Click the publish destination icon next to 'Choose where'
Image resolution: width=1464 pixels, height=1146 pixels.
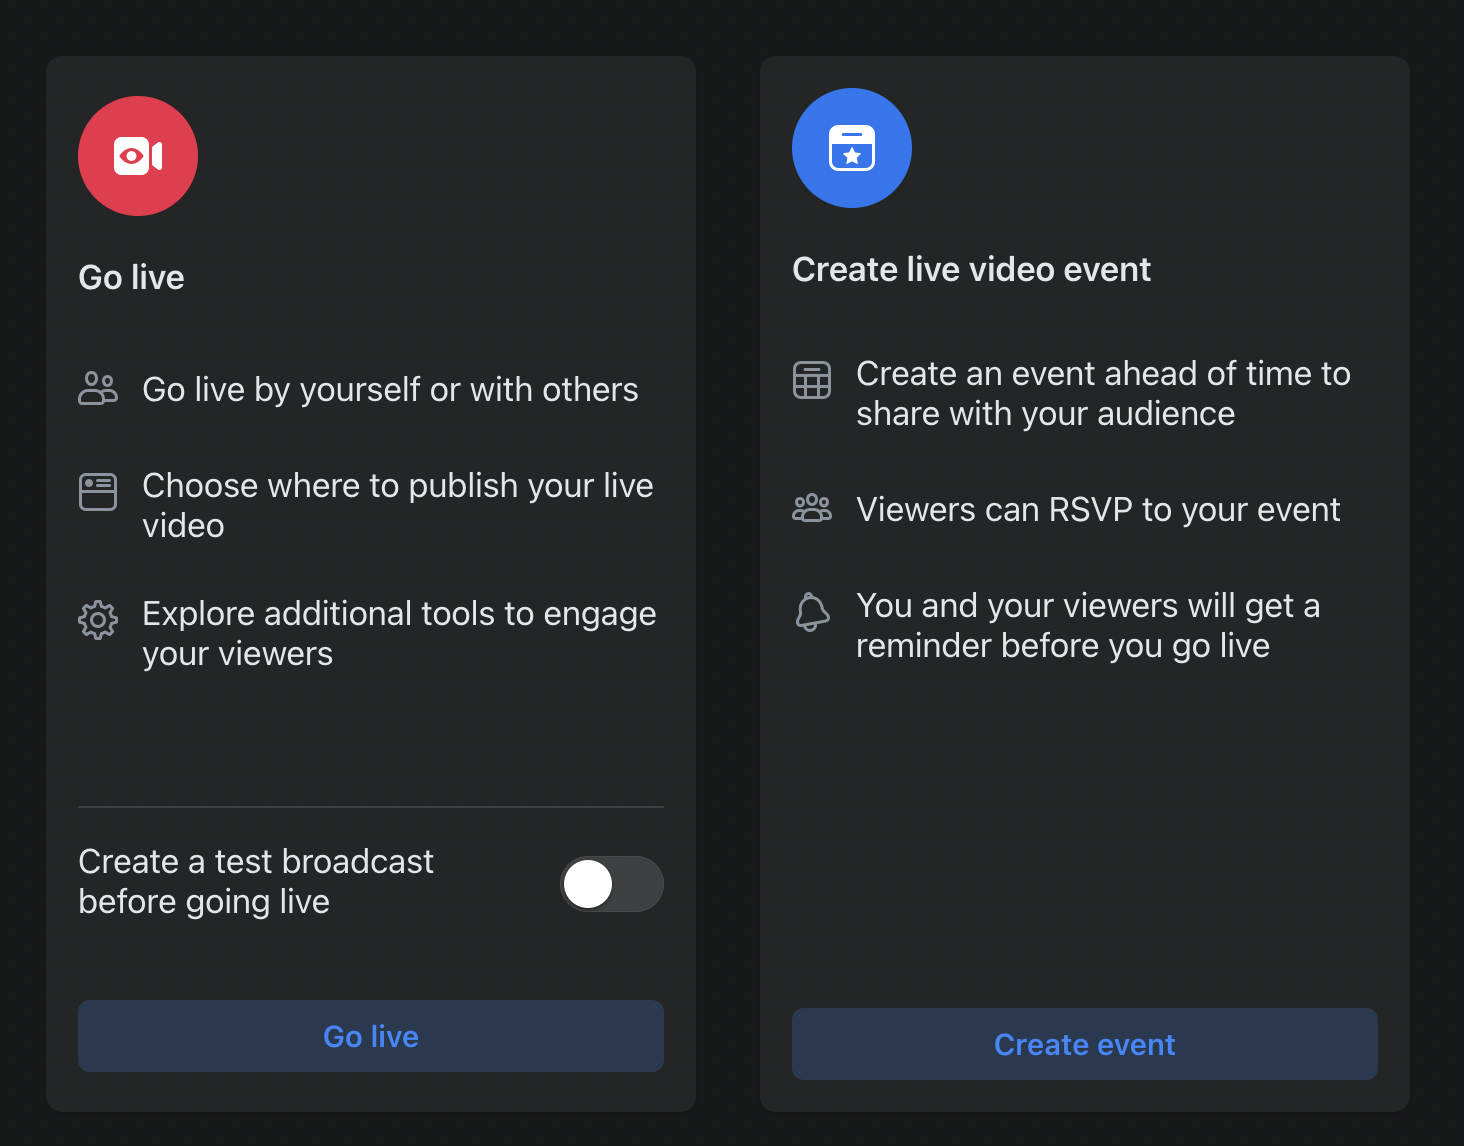pos(97,491)
